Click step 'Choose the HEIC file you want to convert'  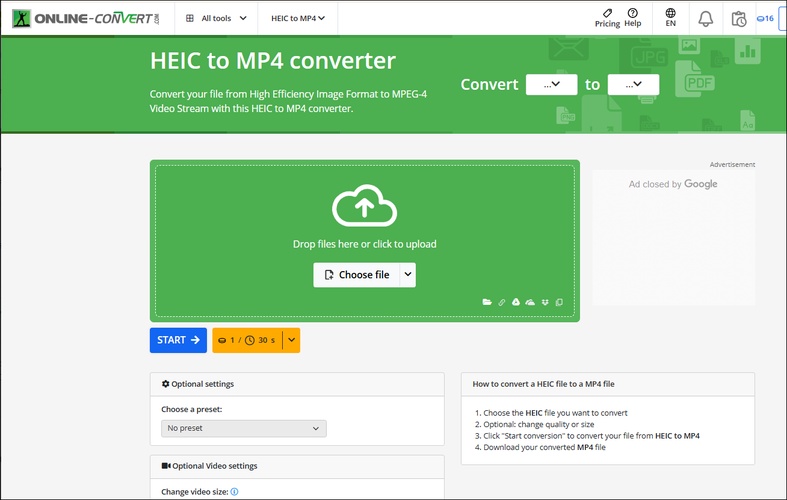coord(555,413)
